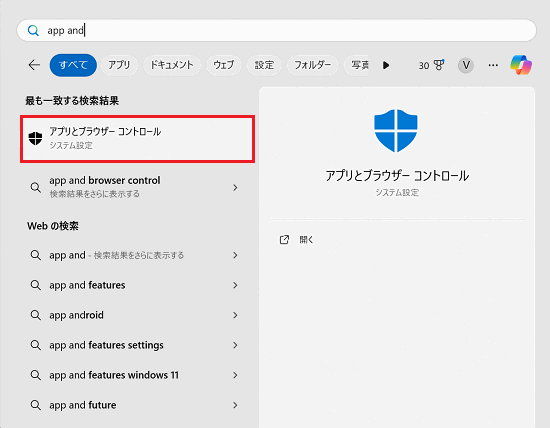550x428 pixels.
Task: Click the magnifier icon in the search box
Action: 33,31
